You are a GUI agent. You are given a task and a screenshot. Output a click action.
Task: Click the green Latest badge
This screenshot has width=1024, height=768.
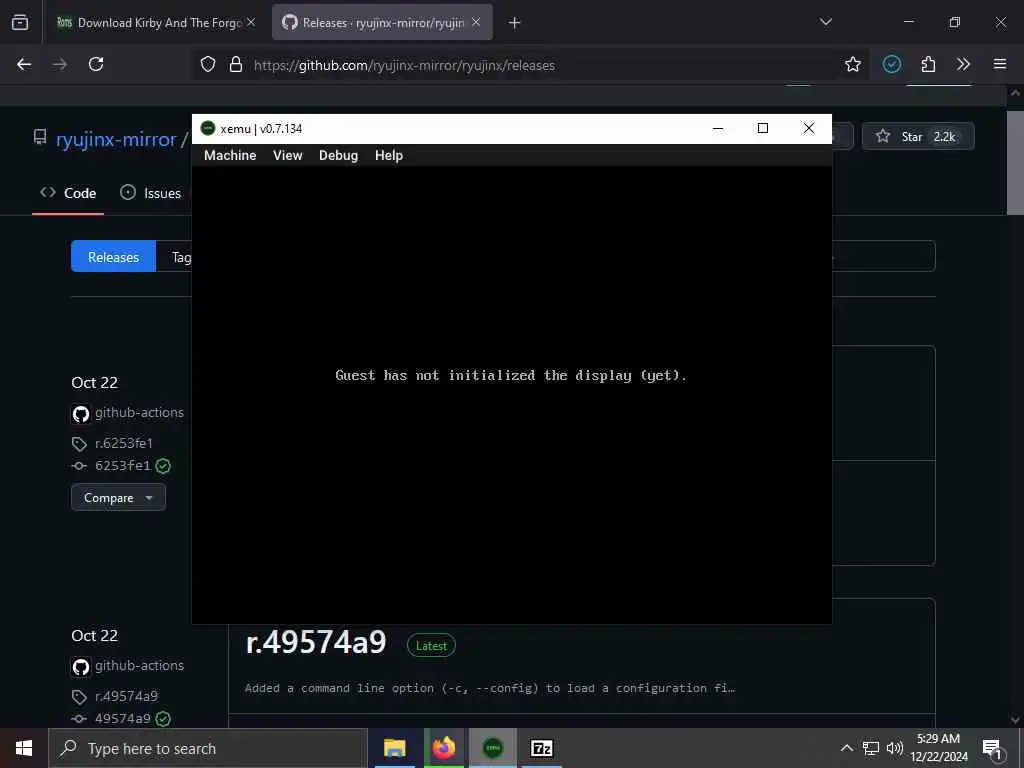tap(431, 646)
